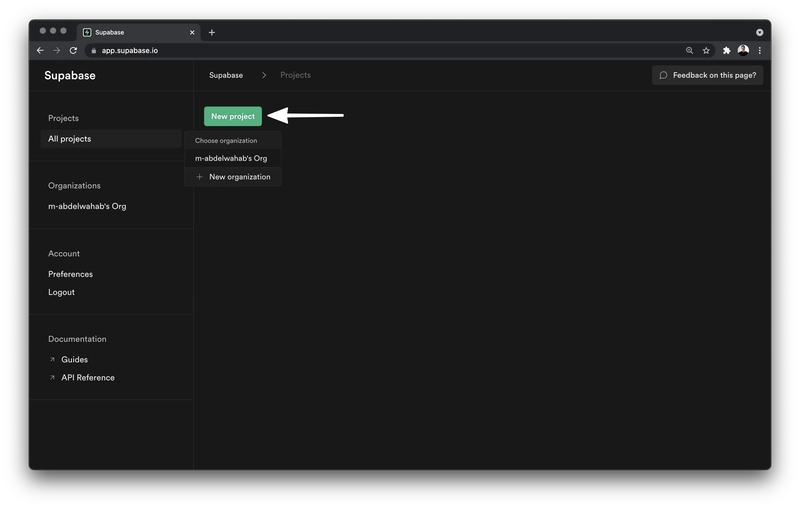Click the Documentation sidebar heading
This screenshot has height=508, width=800.
[x=77, y=339]
